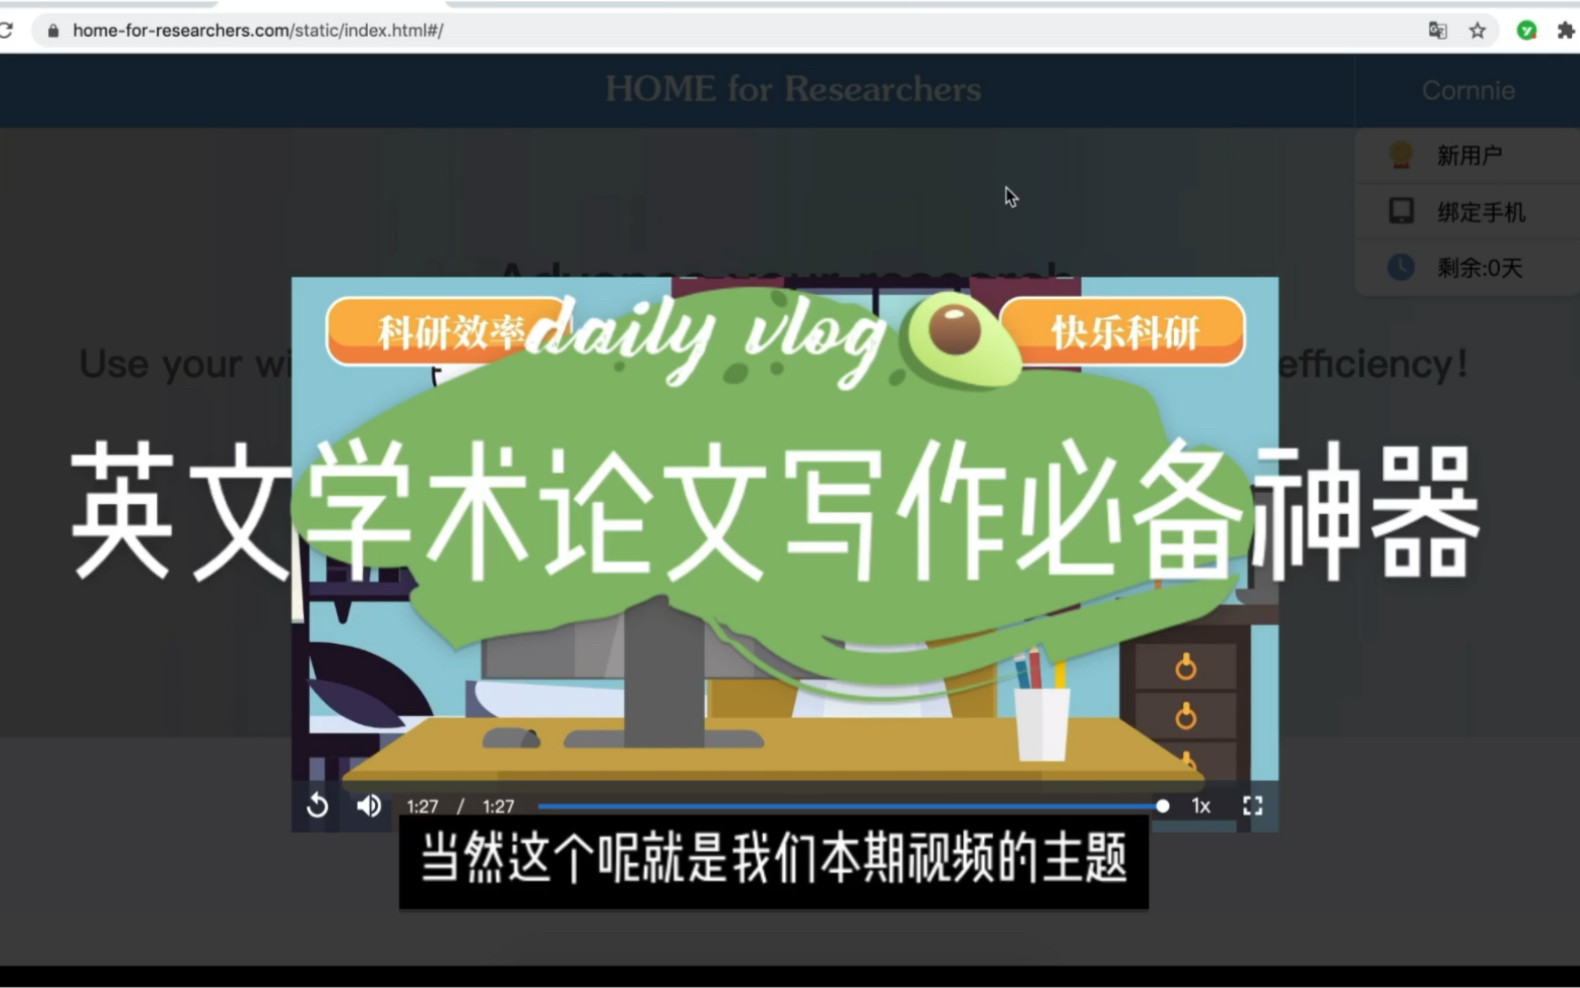Enter fullscreen with the expand icon
The image size is (1580, 988).
(1252, 806)
